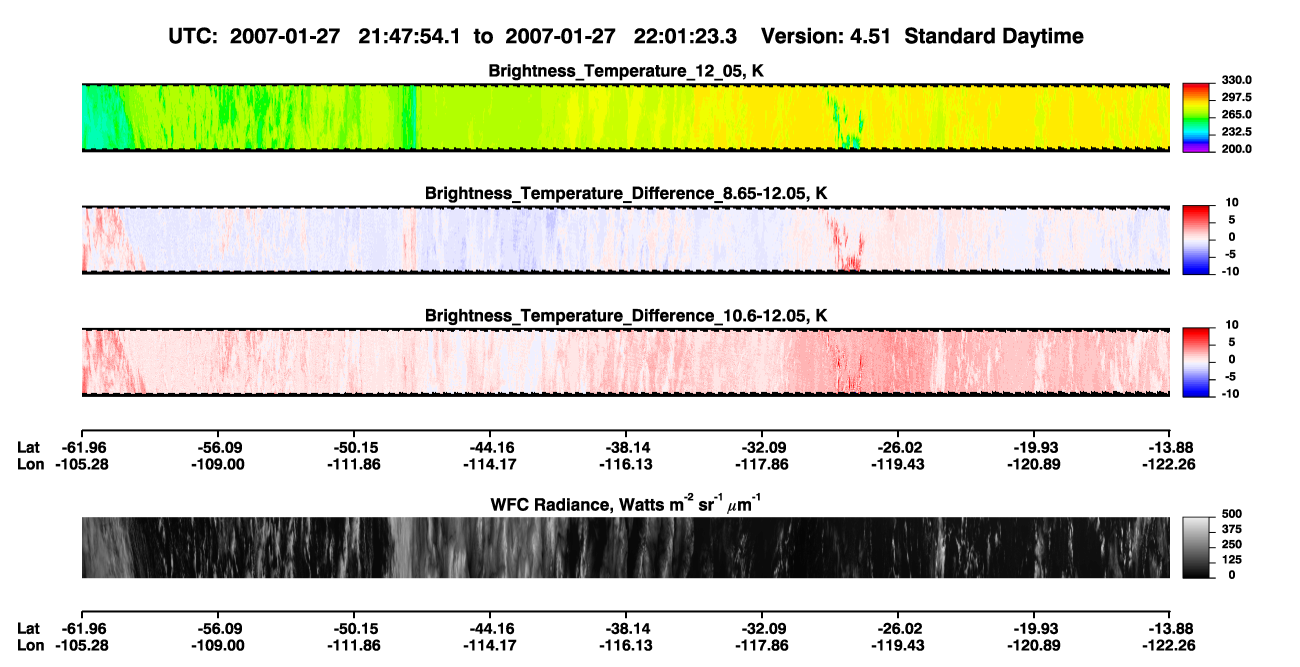This screenshot has height=667, width=1300.
Task: Click longitude -114.17 on the bottom-most axis
Action: point(490,646)
